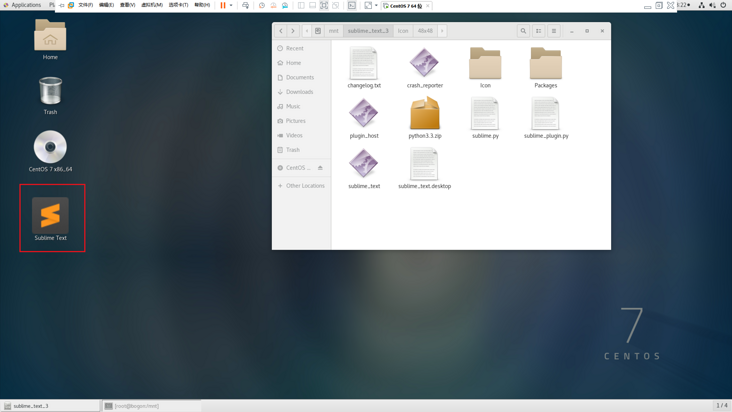Navigate to sublime_text_3 path segment
732x412 pixels.
pyautogui.click(x=368, y=31)
